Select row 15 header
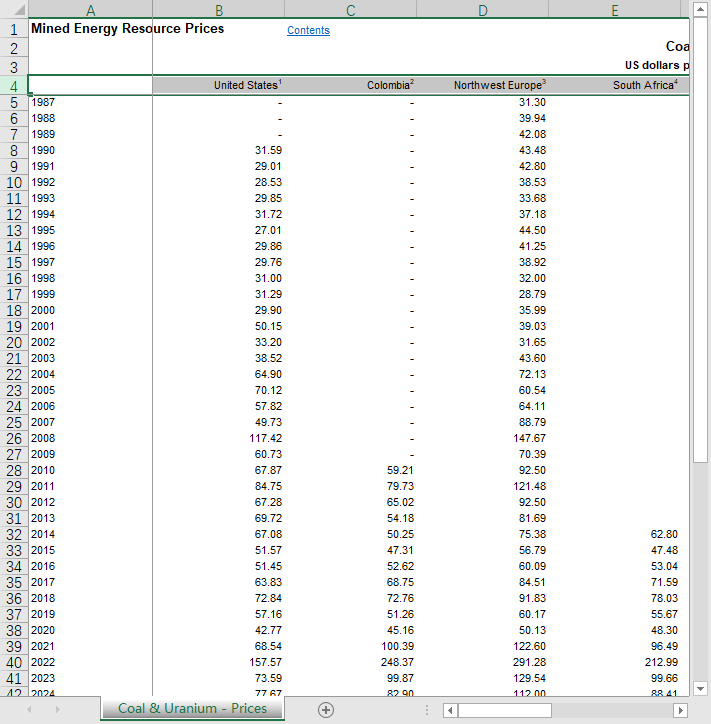Viewport: 711px width, 724px height. [14, 262]
